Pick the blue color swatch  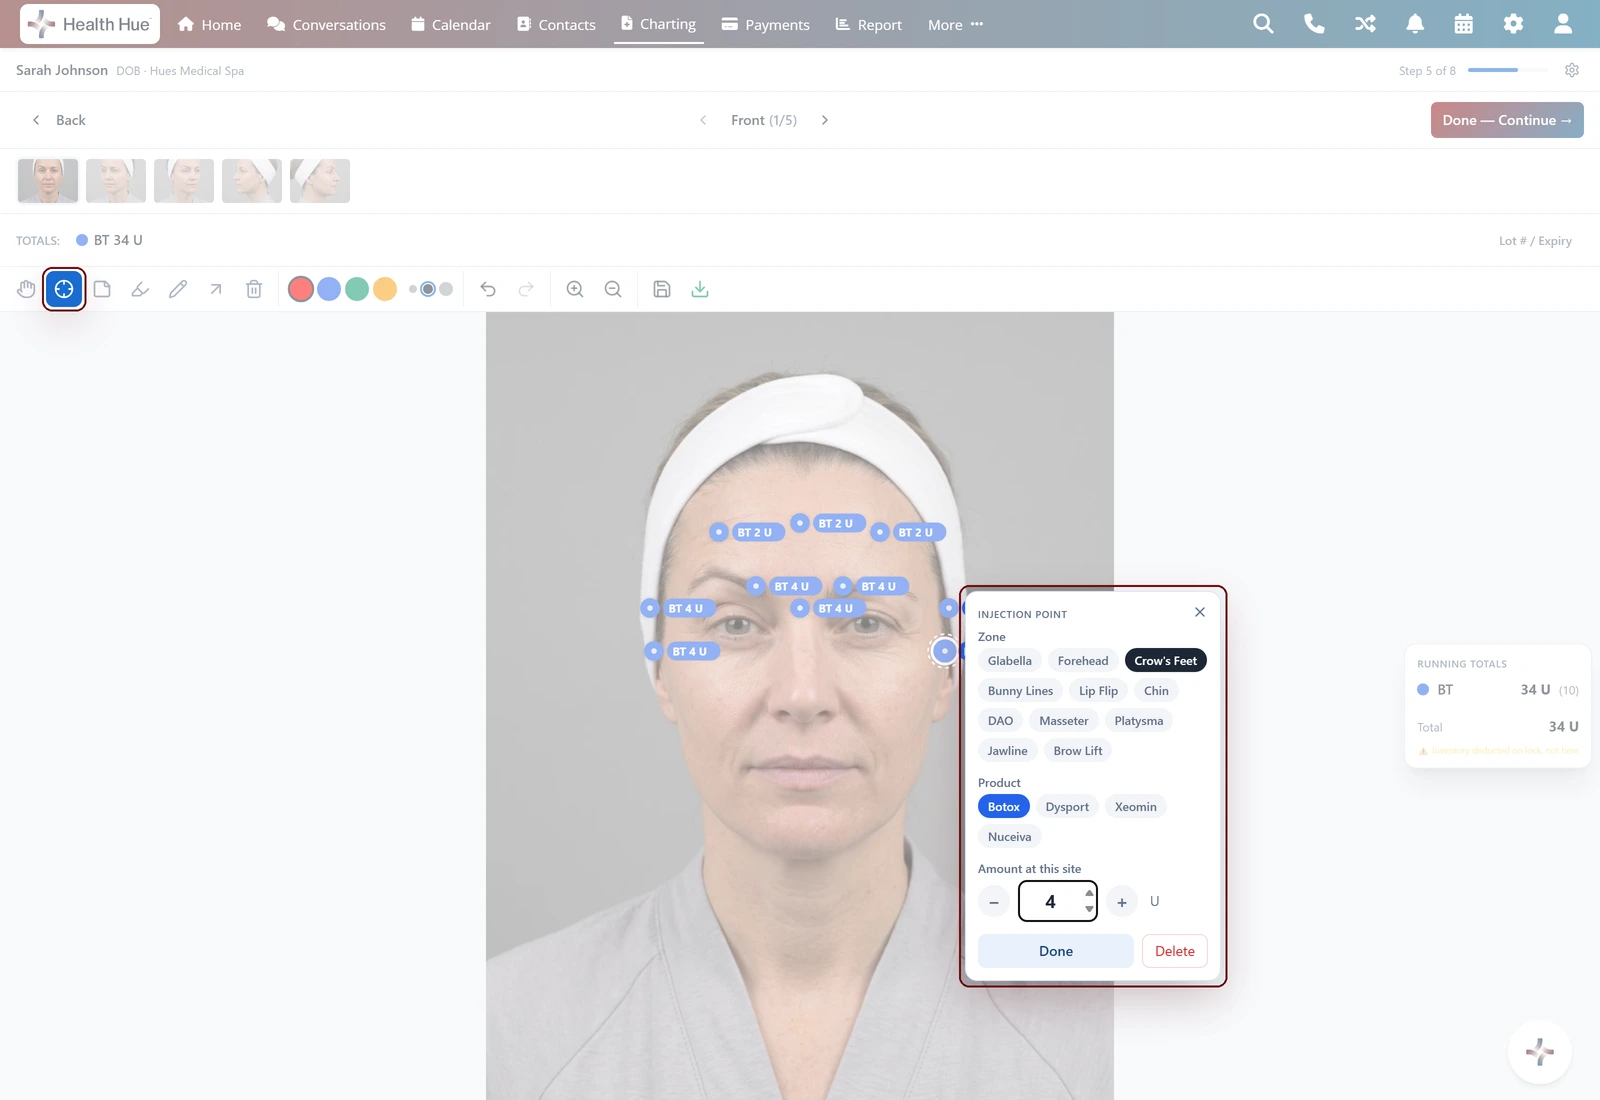(x=329, y=289)
